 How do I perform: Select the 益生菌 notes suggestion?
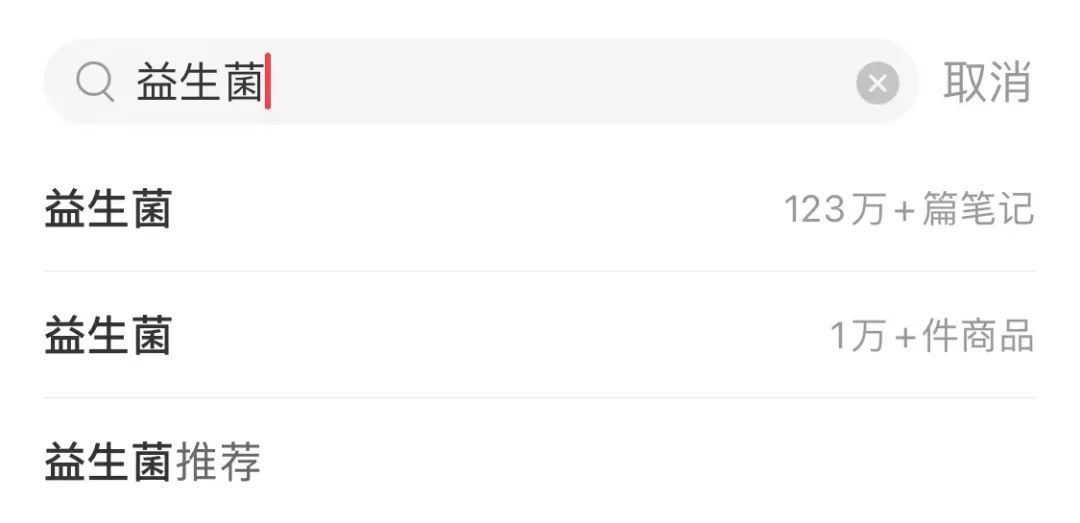point(108,210)
